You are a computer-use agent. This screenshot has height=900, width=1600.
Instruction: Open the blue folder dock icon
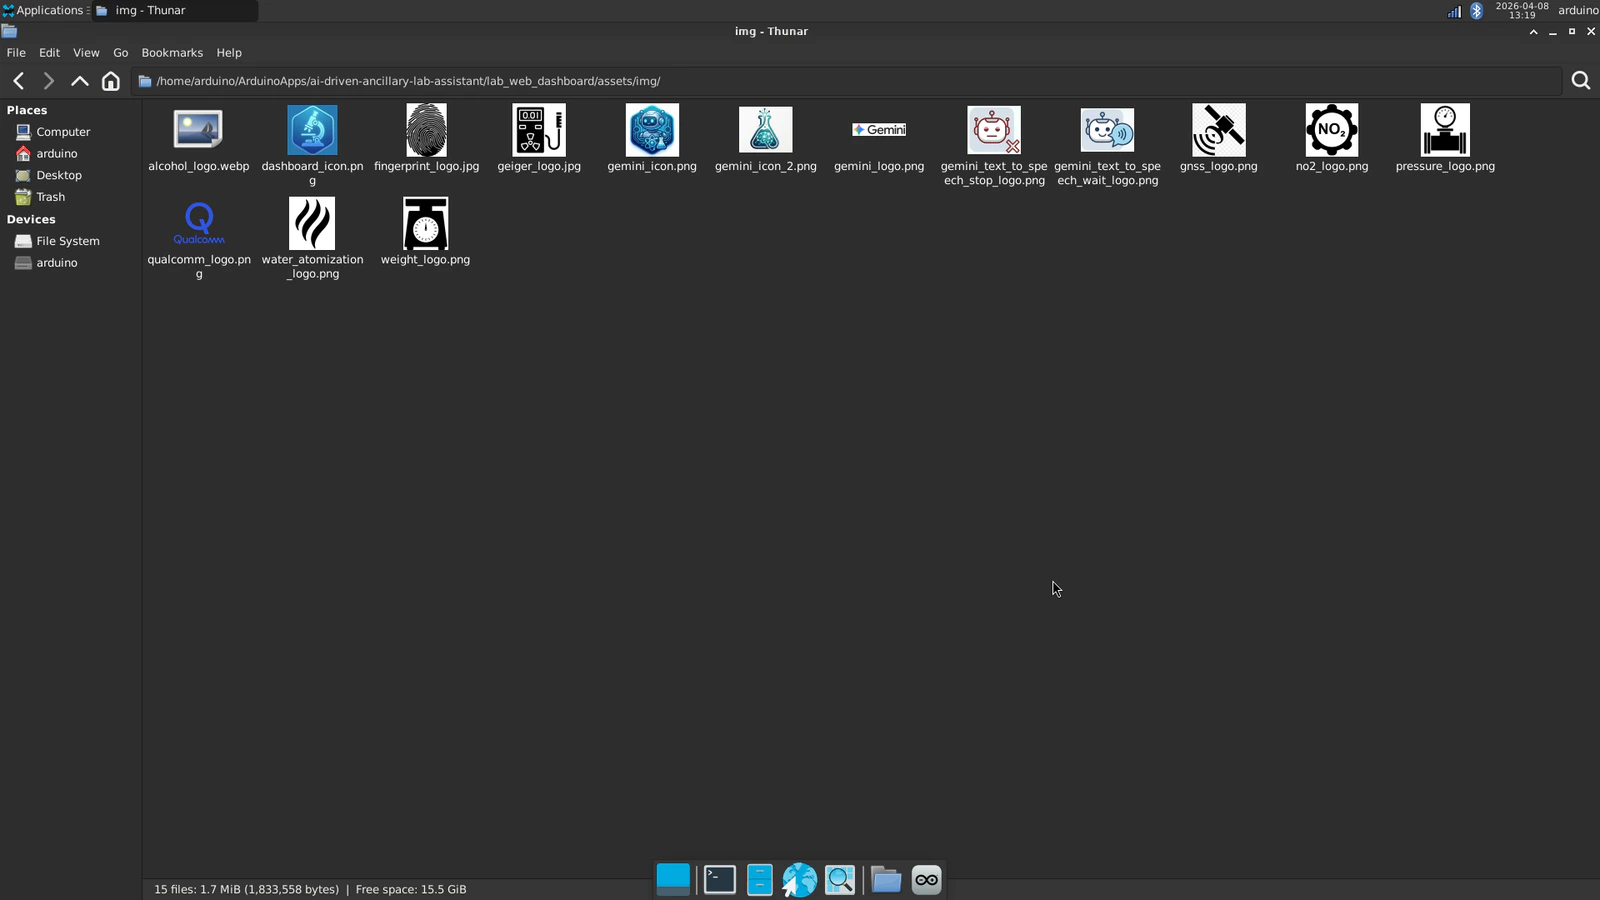coord(885,879)
